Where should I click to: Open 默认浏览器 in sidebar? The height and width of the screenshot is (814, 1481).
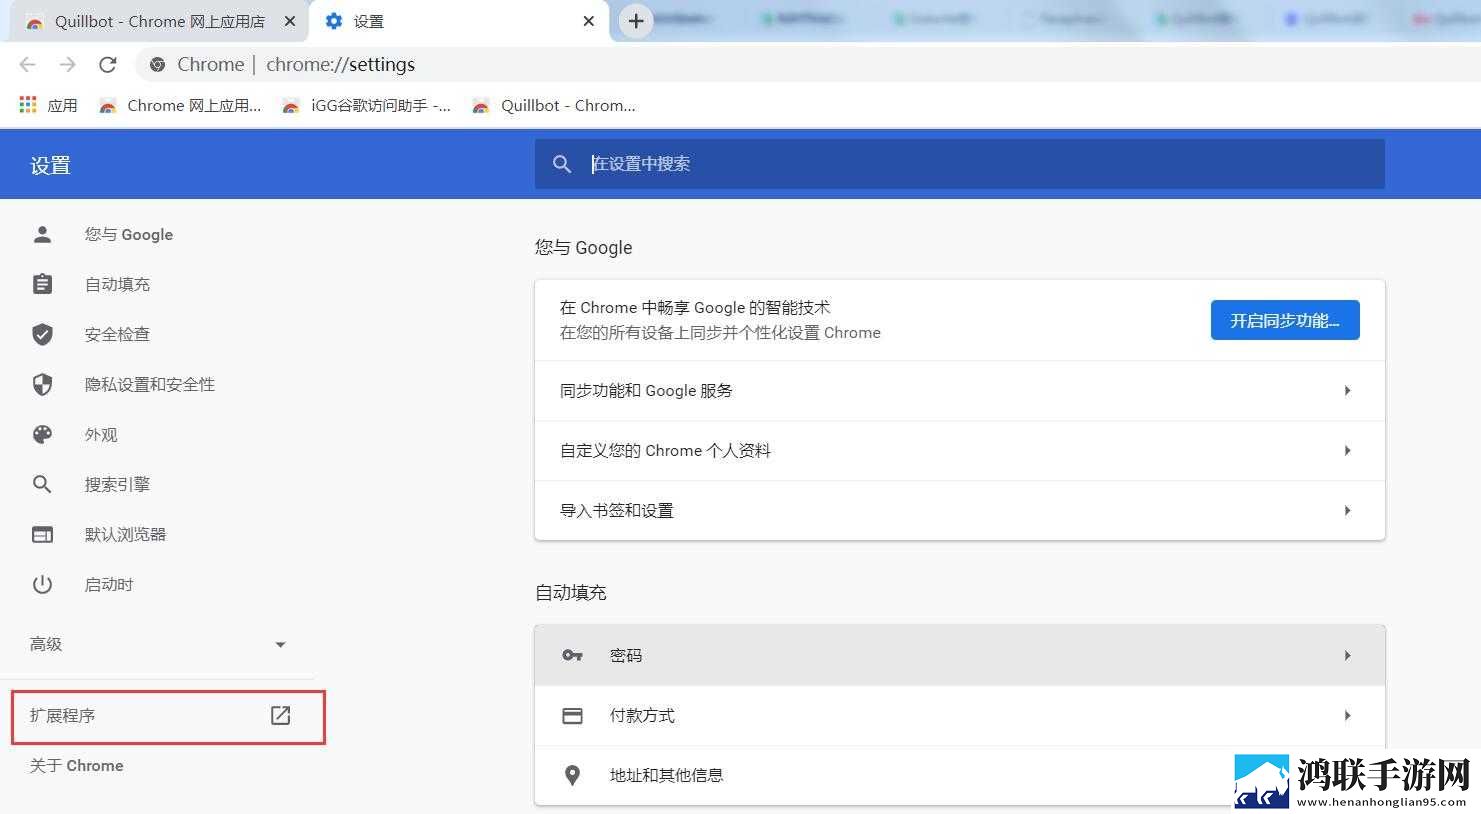pos(125,534)
